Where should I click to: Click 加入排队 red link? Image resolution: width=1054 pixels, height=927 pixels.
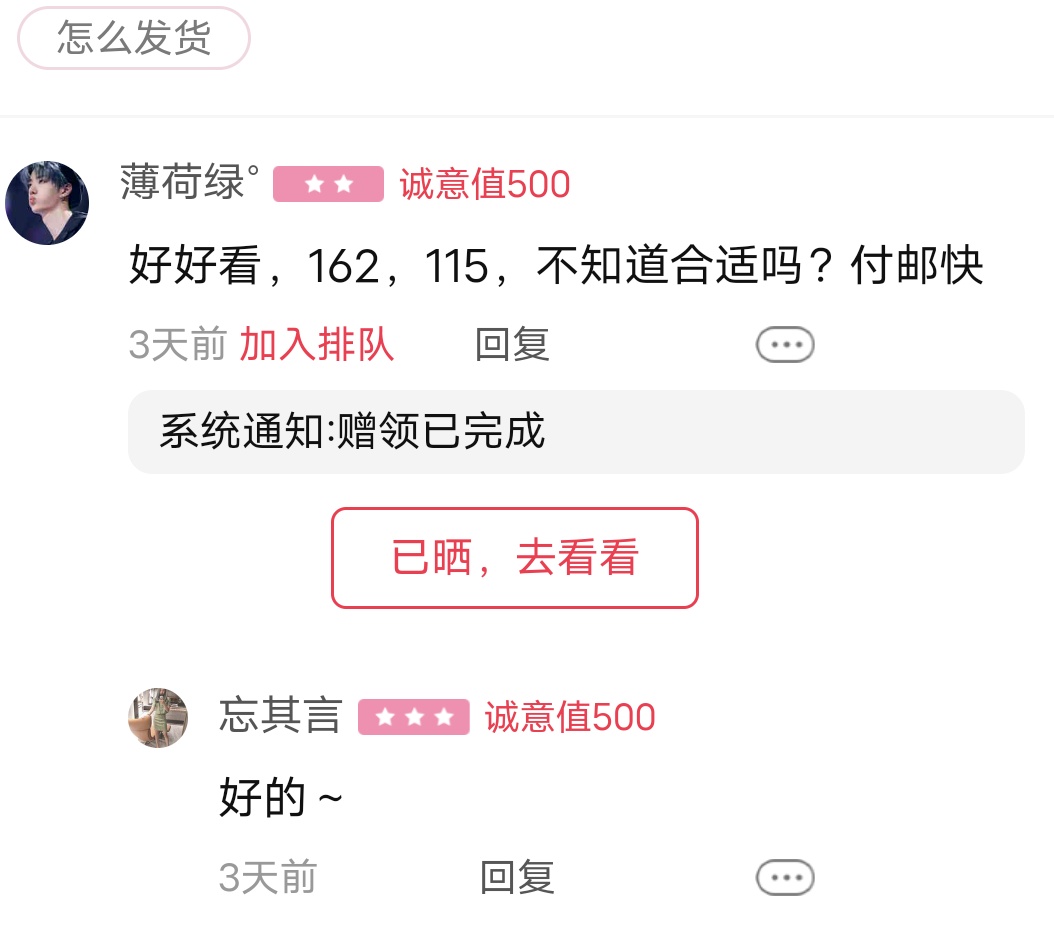(x=317, y=344)
